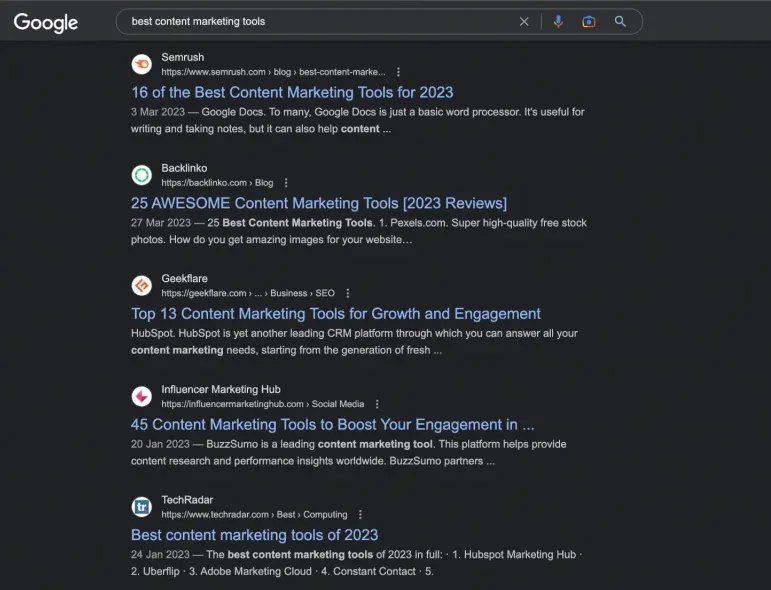771x590 pixels.
Task: Open search by image camera icon
Action: [x=589, y=22]
